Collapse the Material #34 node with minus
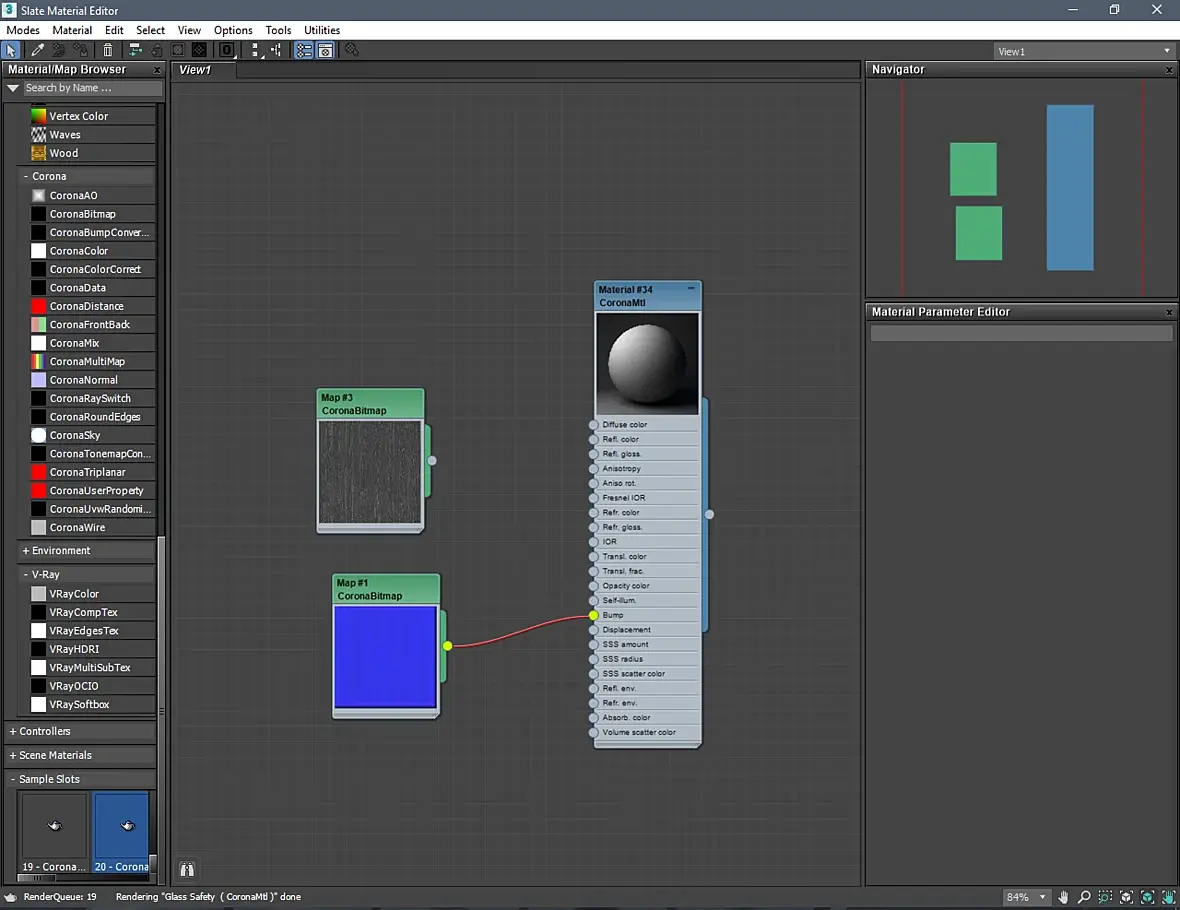This screenshot has height=910, width=1180. tap(691, 288)
